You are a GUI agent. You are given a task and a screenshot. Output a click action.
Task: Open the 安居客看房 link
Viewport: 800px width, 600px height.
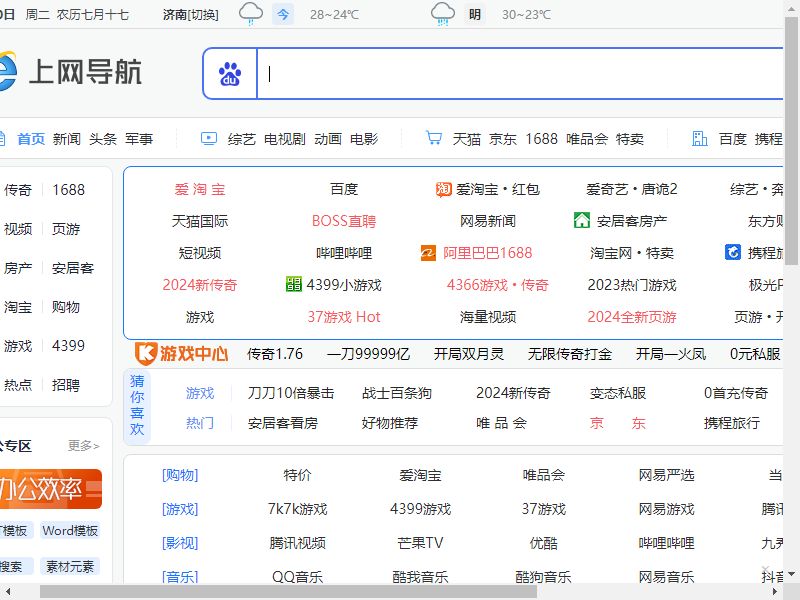[283, 423]
